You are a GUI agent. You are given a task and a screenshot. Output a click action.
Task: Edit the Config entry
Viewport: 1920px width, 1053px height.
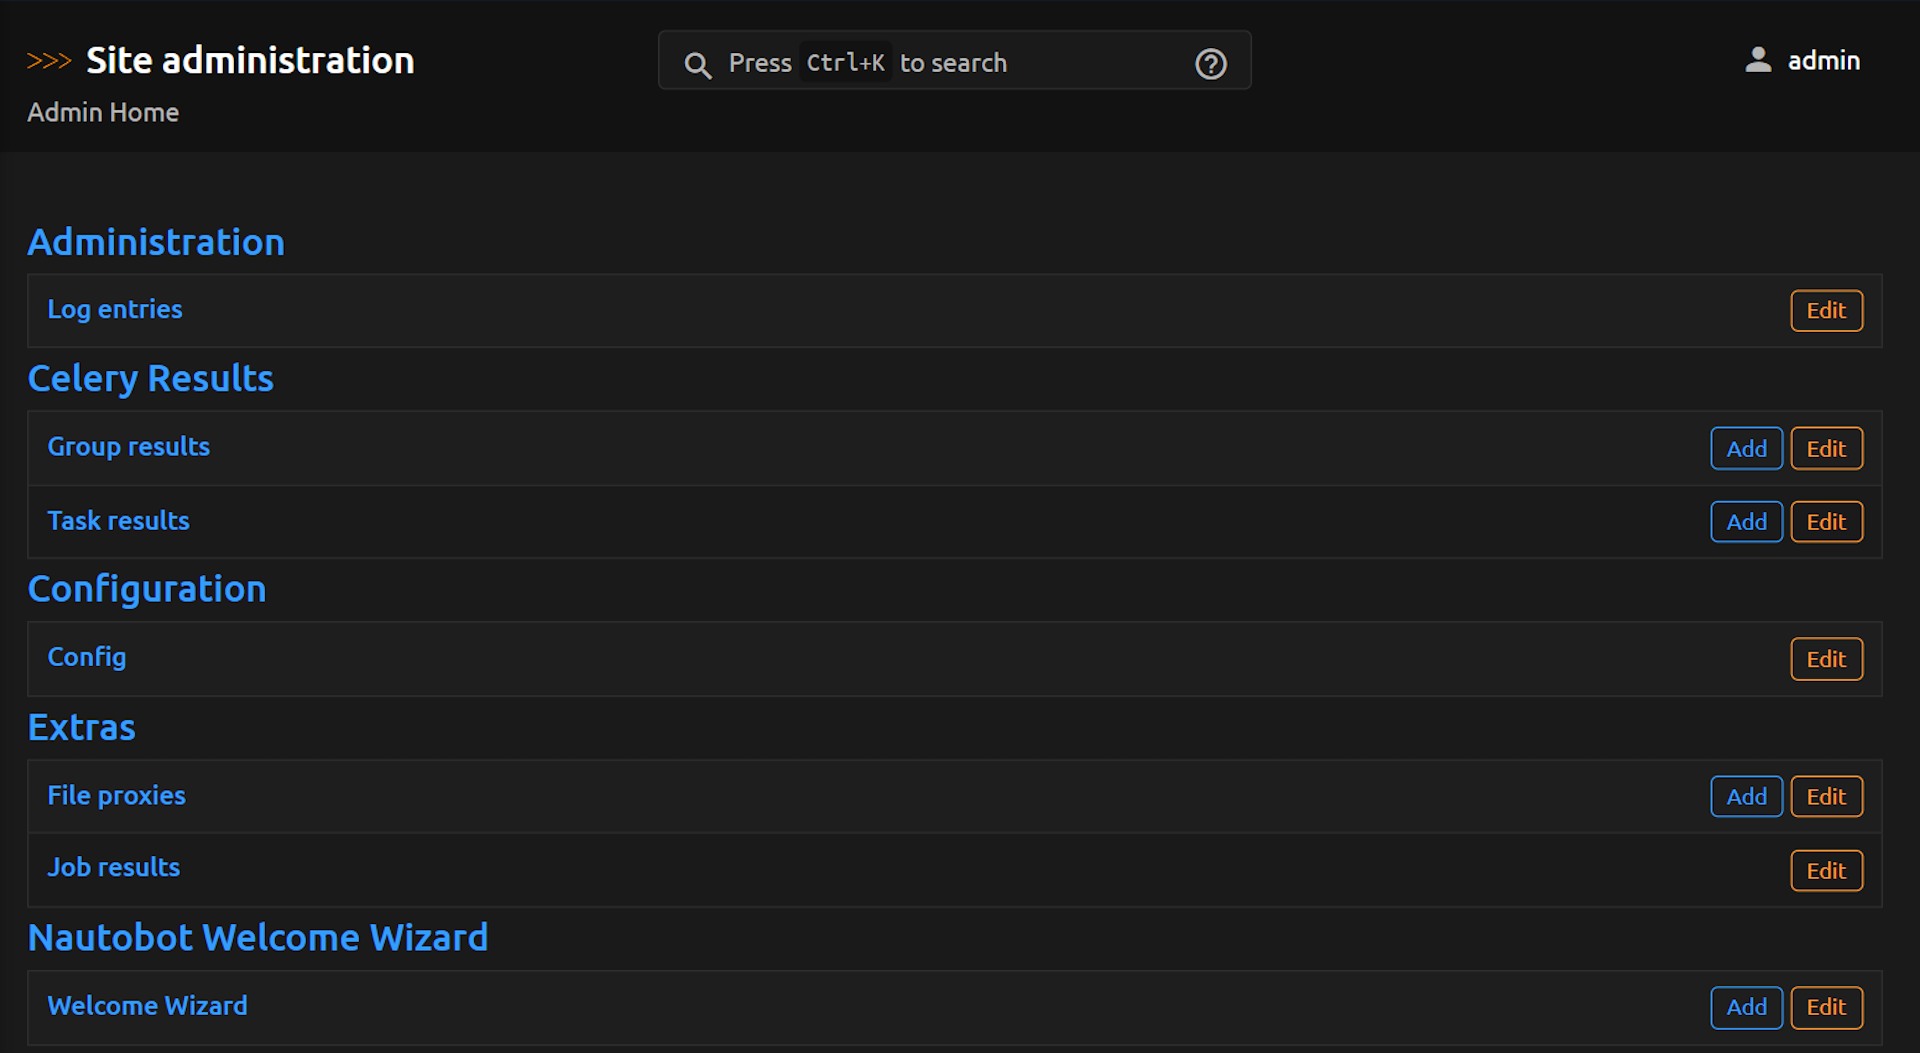pos(1825,659)
